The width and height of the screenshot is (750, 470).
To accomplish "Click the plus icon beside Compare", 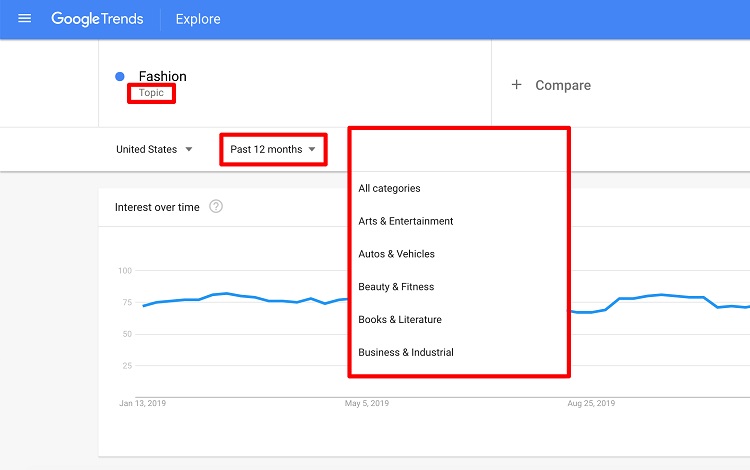I will click(517, 85).
